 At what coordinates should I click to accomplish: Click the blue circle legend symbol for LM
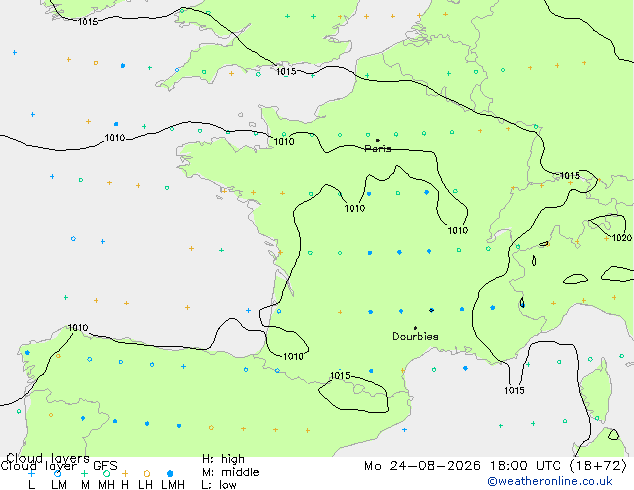pos(57,473)
